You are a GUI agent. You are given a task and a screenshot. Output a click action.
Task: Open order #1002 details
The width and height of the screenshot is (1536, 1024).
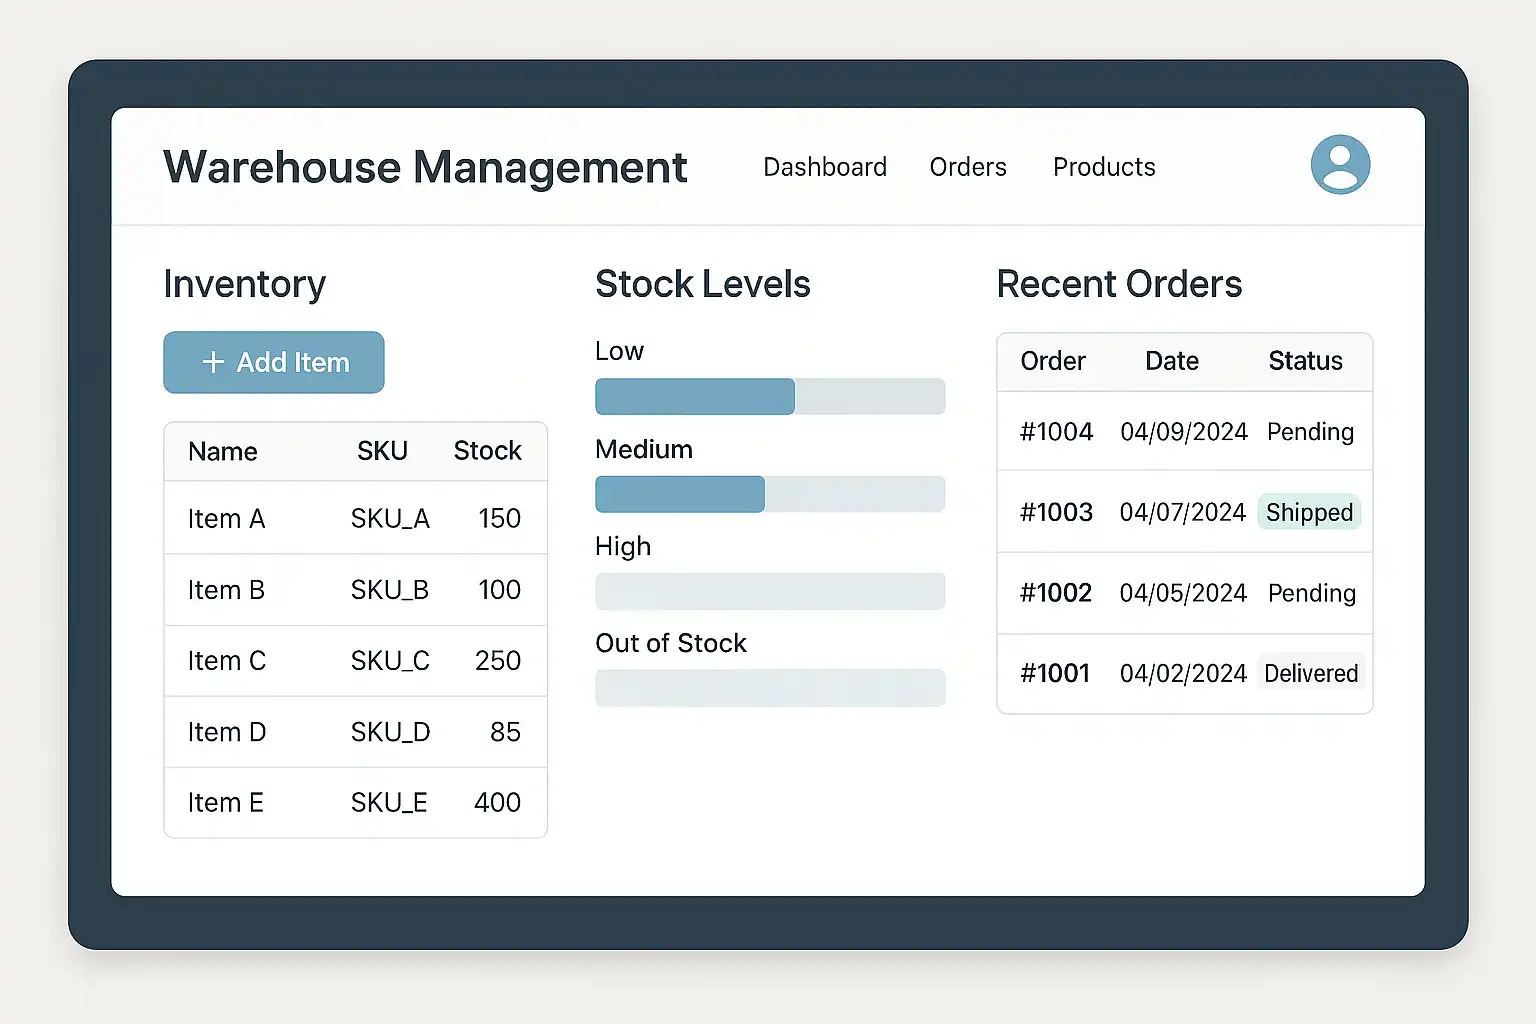tap(1056, 593)
